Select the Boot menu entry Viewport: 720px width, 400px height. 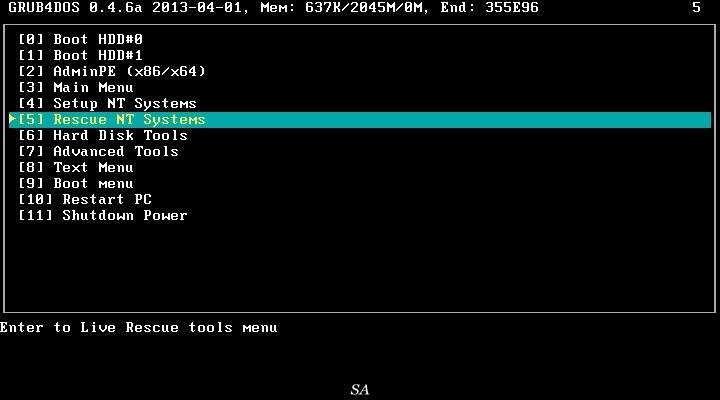pyautogui.click(x=76, y=184)
